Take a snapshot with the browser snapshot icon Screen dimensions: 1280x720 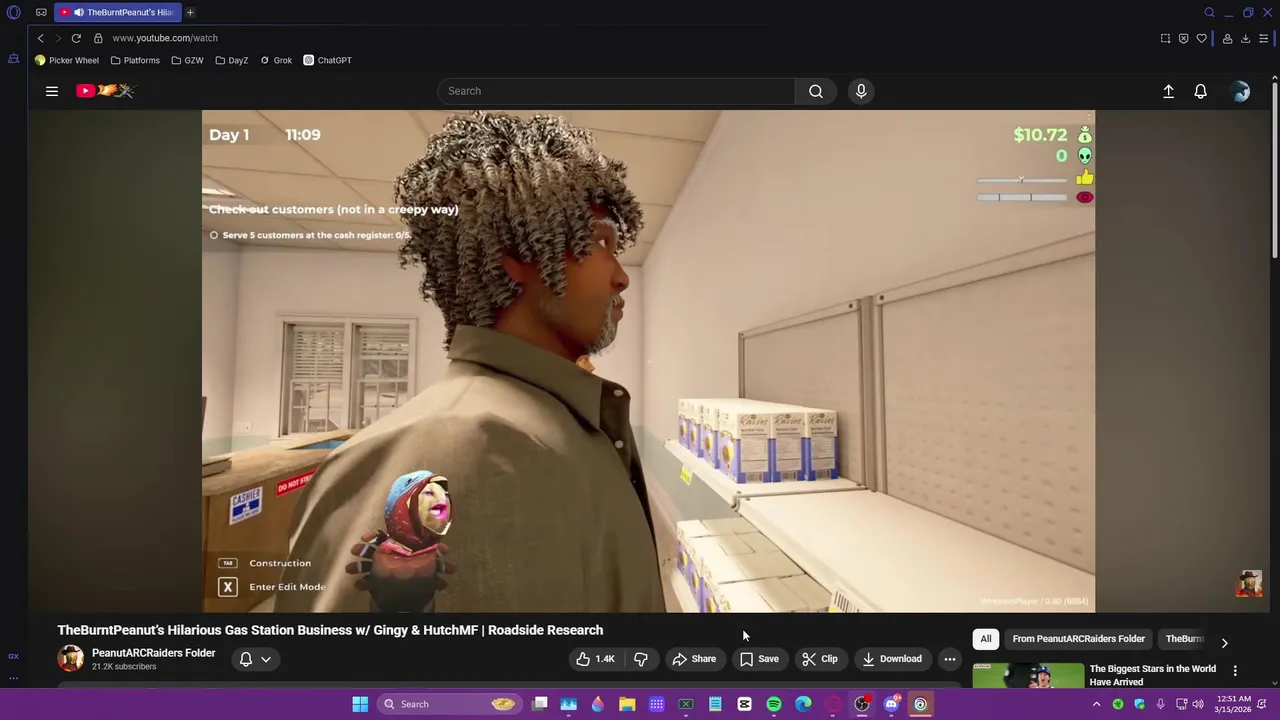(1165, 38)
